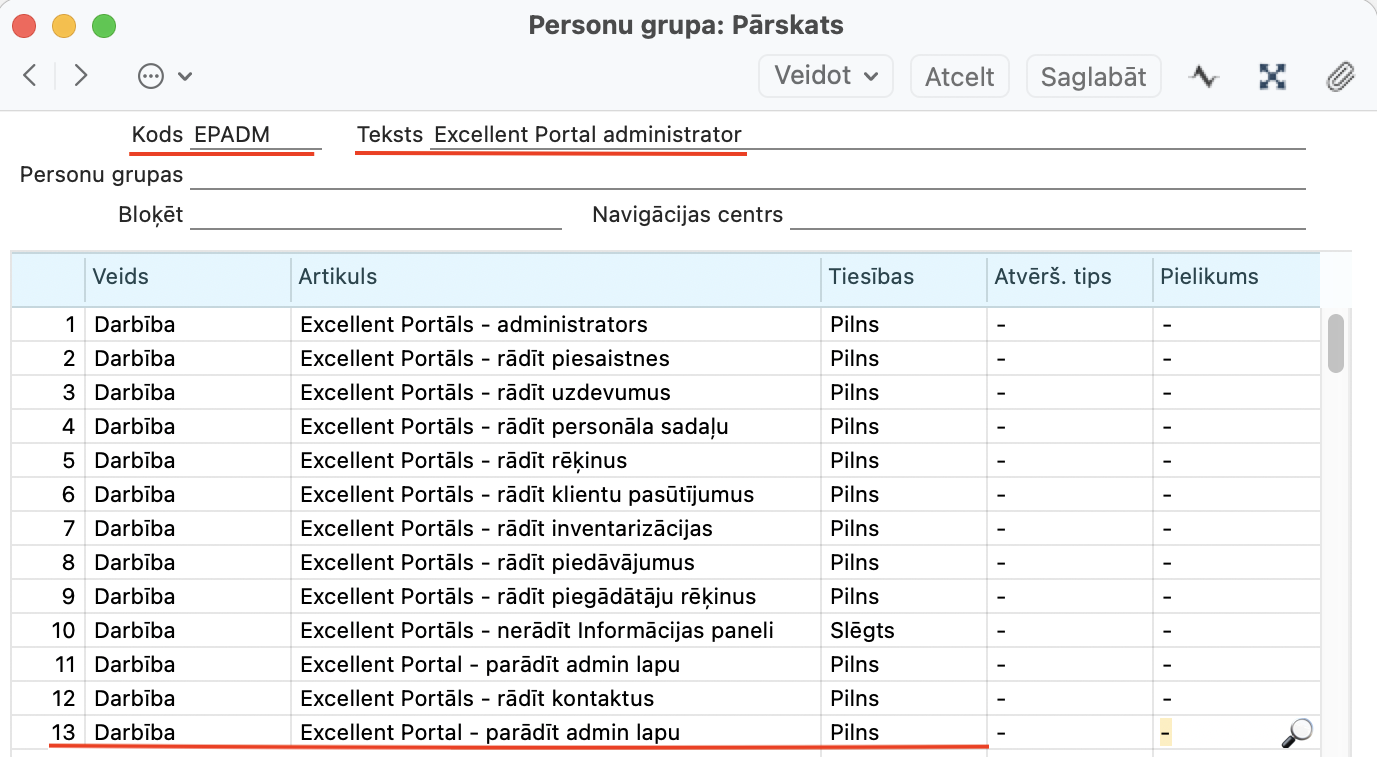This screenshot has height=757, width=1377.
Task: Expand the chevron beside the ellipsis icon
Action: [x=185, y=77]
